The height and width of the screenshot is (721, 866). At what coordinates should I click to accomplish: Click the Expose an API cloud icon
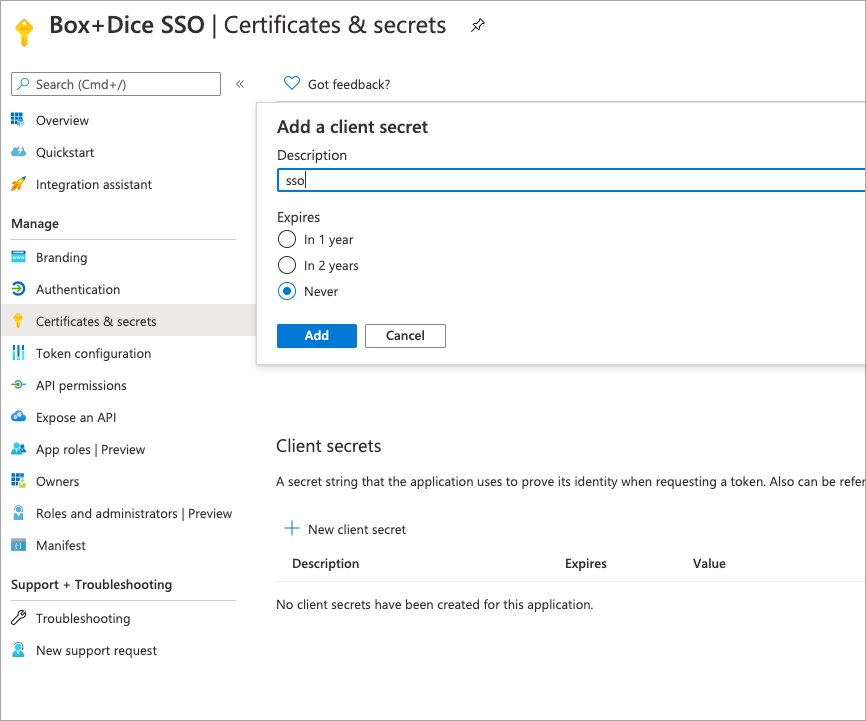[18, 417]
